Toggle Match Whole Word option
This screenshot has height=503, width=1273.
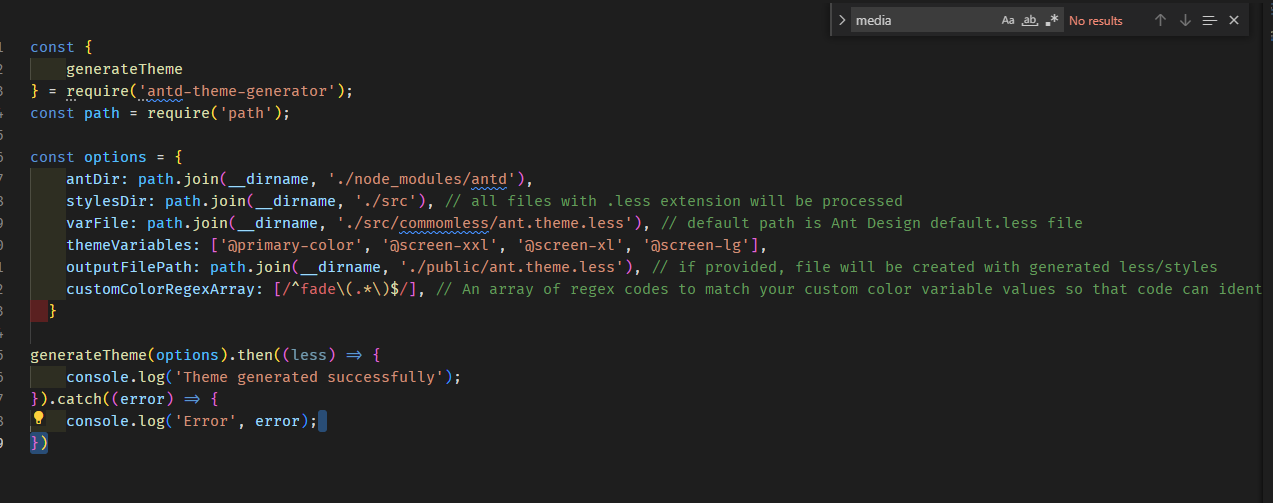click(x=1030, y=20)
